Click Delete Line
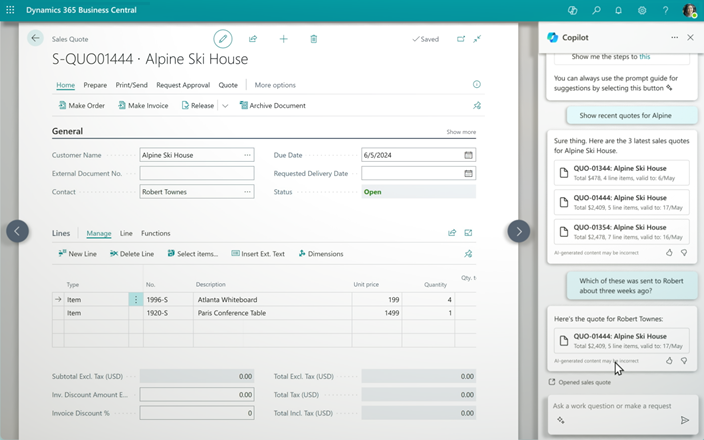Image resolution: width=704 pixels, height=440 pixels. click(x=132, y=254)
